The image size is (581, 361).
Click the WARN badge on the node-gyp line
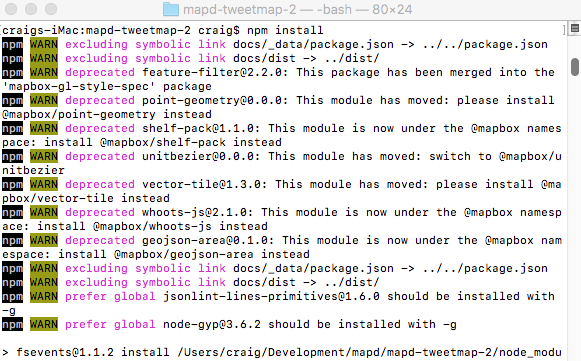(x=44, y=324)
